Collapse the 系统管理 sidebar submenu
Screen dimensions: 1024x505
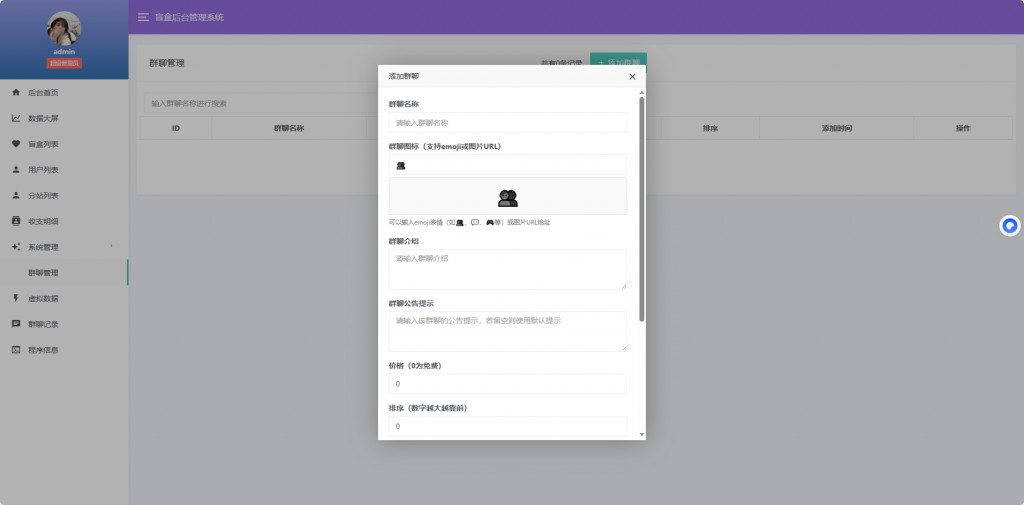64,247
